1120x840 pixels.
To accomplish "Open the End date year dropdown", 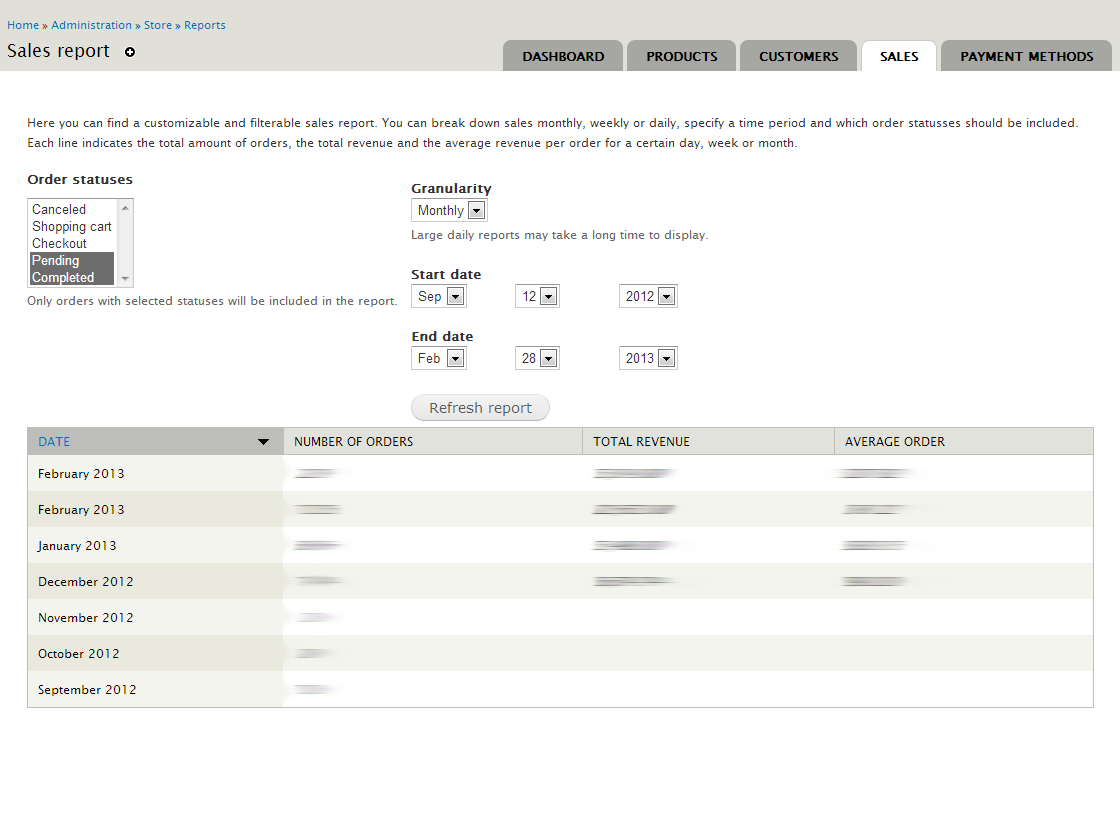I will [648, 359].
